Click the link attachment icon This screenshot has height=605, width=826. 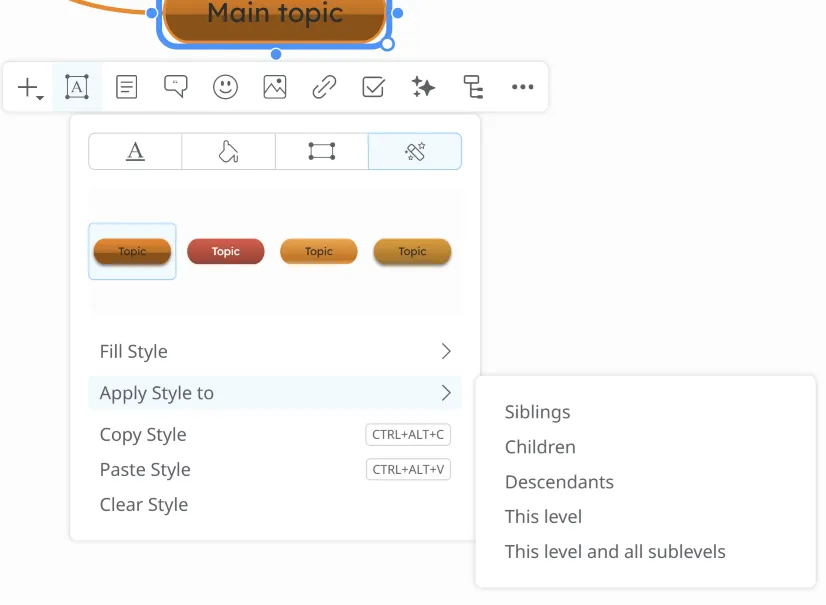coord(324,88)
